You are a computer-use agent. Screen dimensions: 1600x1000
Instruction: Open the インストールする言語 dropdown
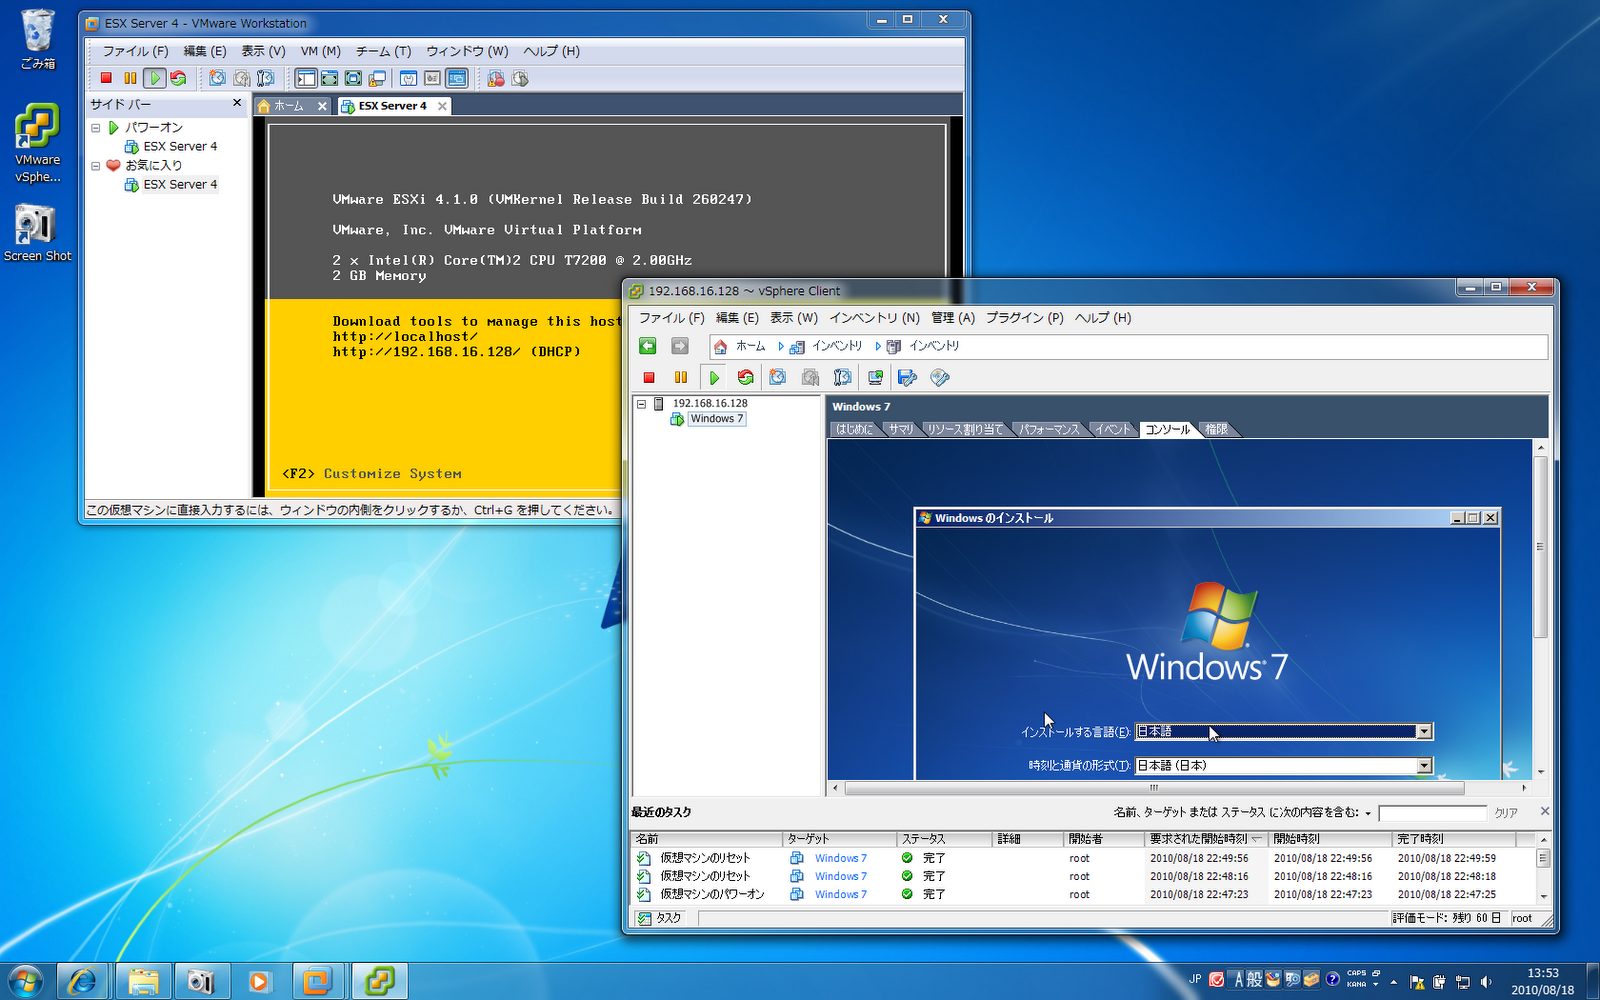coord(1424,732)
